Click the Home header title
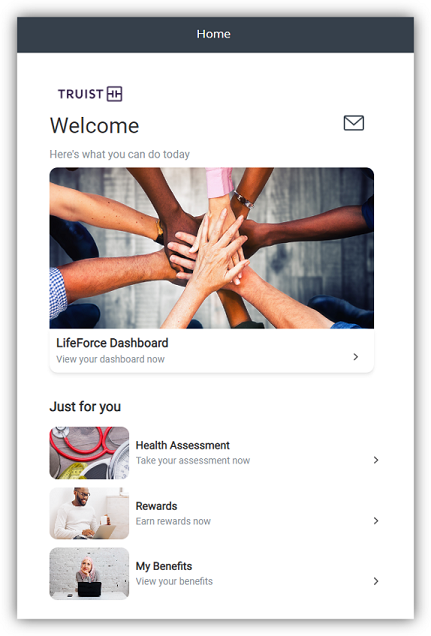Image resolution: width=431 pixels, height=636 pixels. [x=214, y=34]
